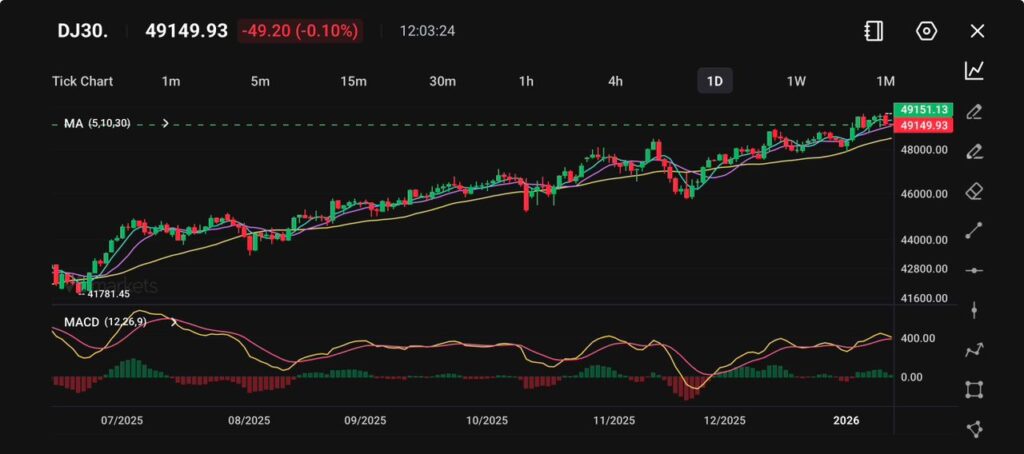Click the green 49151.13 price tag
This screenshot has width=1024, height=454.
(x=924, y=109)
